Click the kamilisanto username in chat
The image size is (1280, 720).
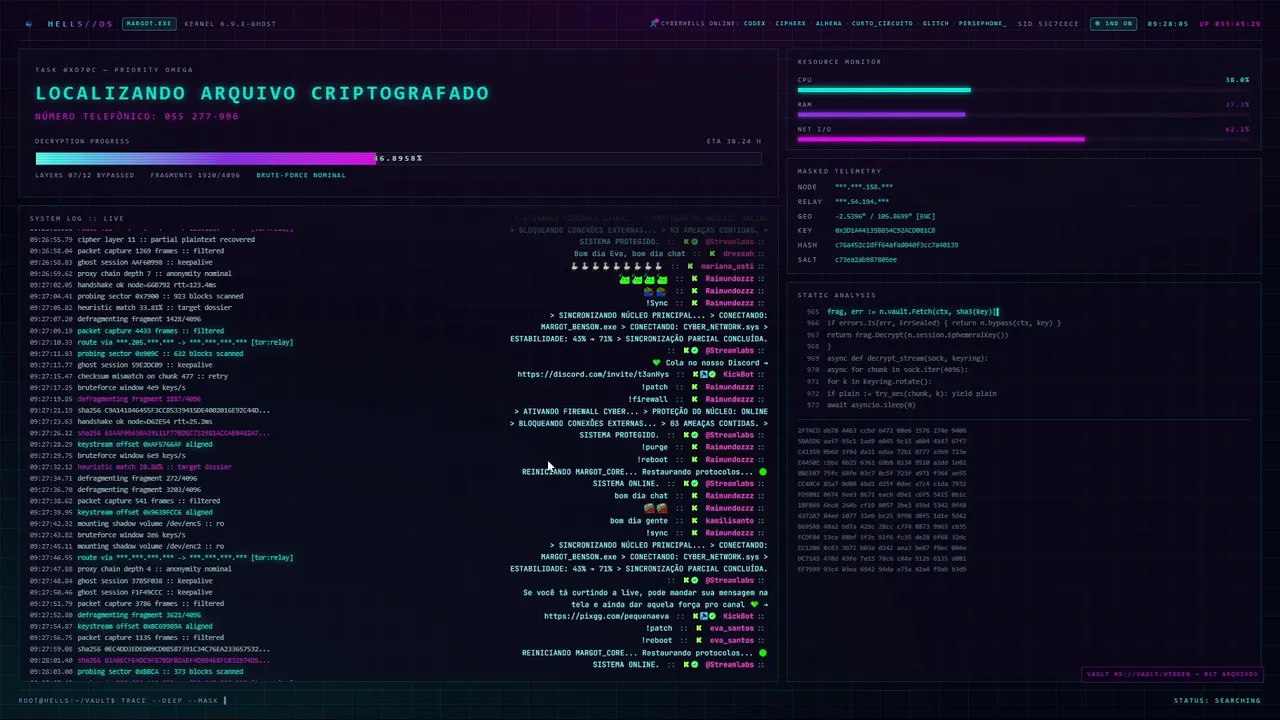[731, 520]
